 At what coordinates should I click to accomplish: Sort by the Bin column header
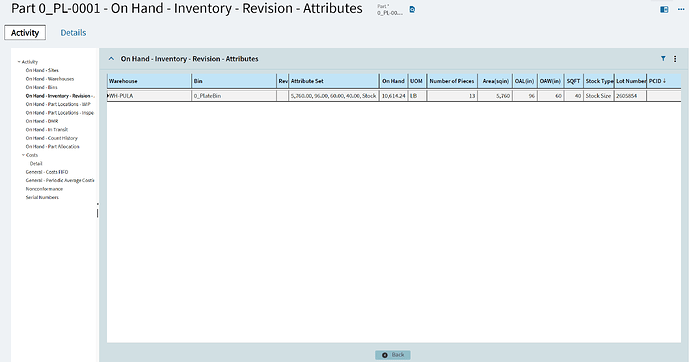[x=234, y=81]
